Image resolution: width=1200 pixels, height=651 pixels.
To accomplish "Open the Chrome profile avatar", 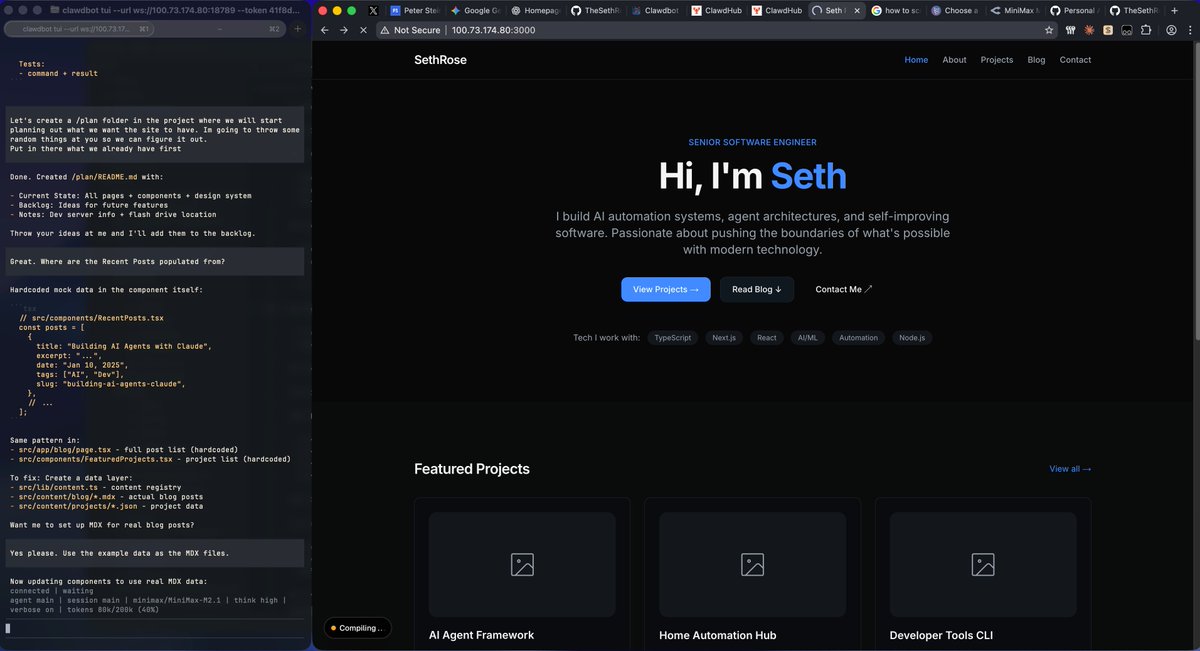I will click(1171, 30).
